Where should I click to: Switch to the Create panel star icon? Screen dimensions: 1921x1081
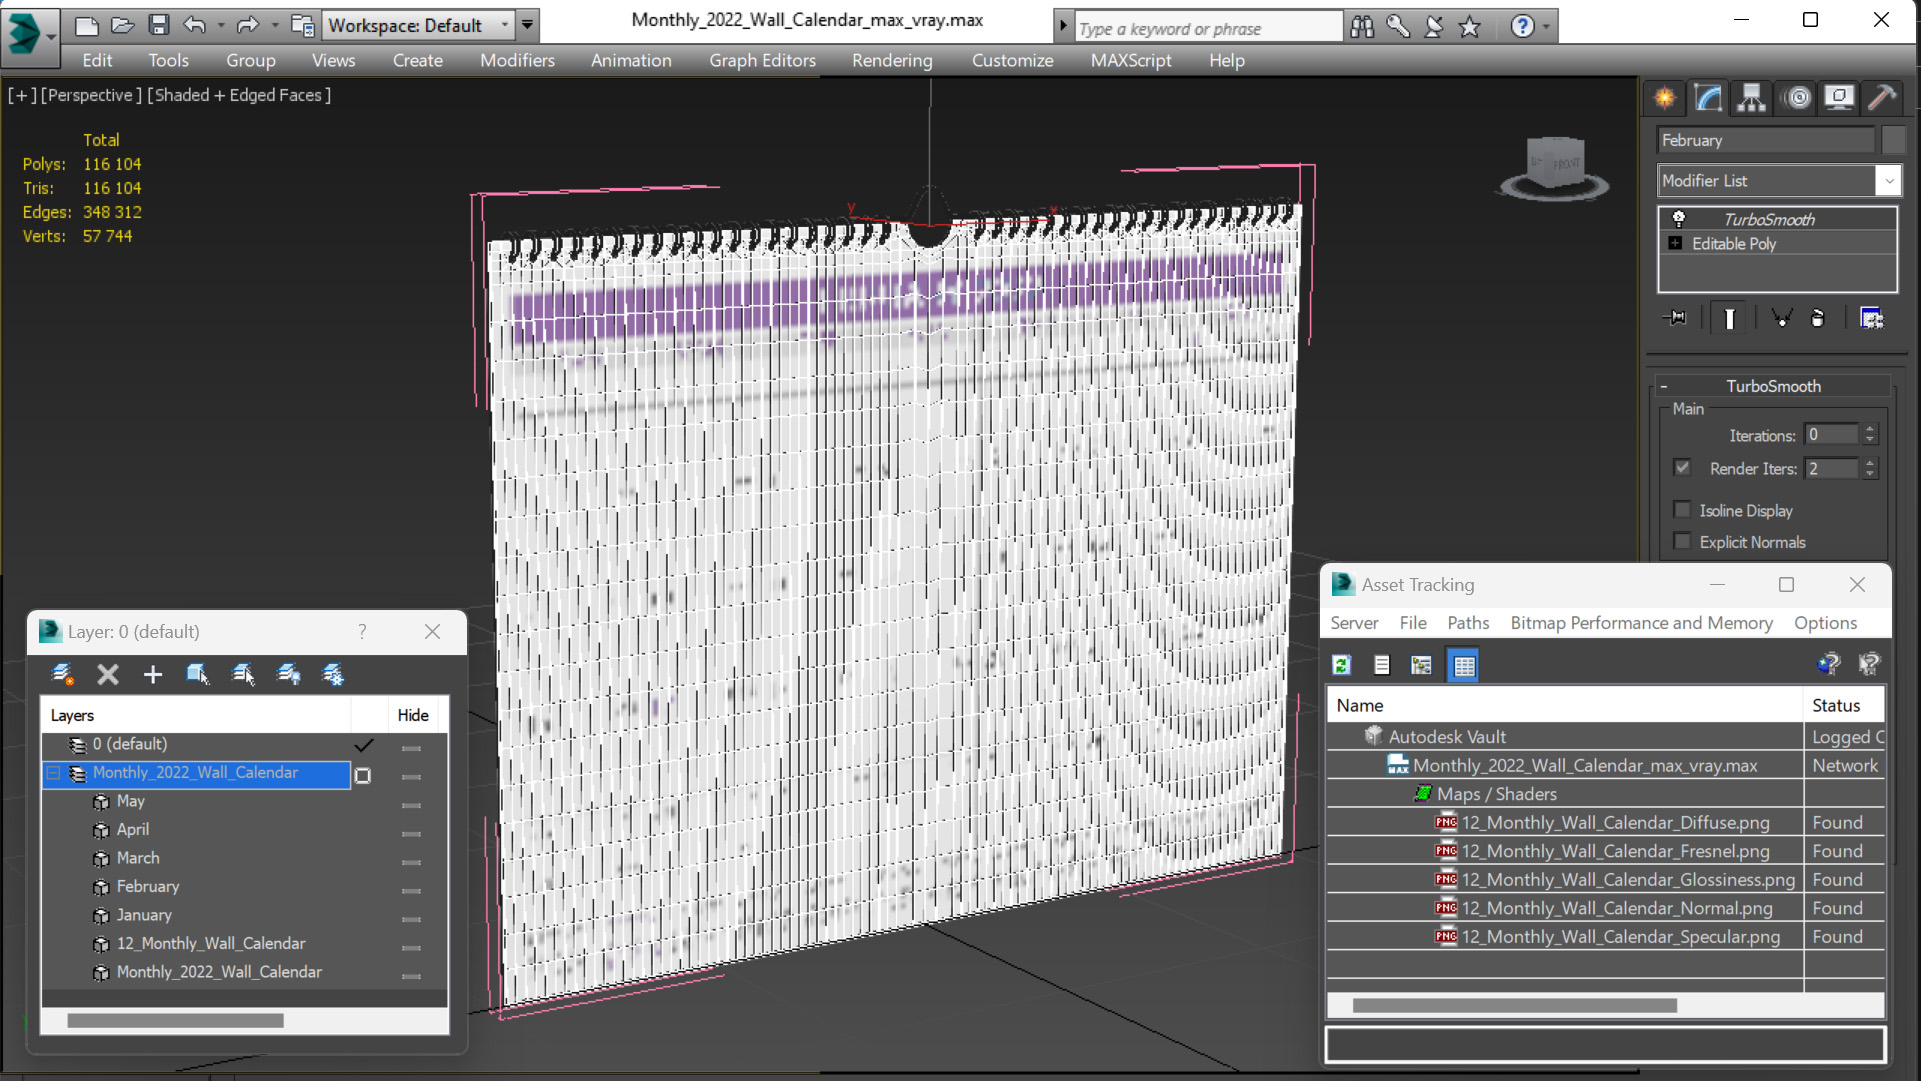1665,97
